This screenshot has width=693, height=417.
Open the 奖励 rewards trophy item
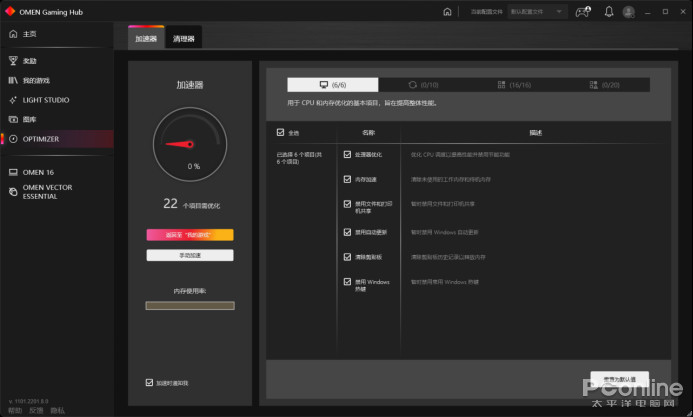29,61
